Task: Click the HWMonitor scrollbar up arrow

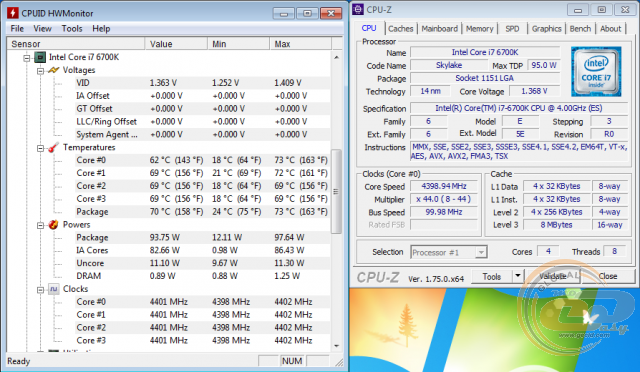Action: 336,57
